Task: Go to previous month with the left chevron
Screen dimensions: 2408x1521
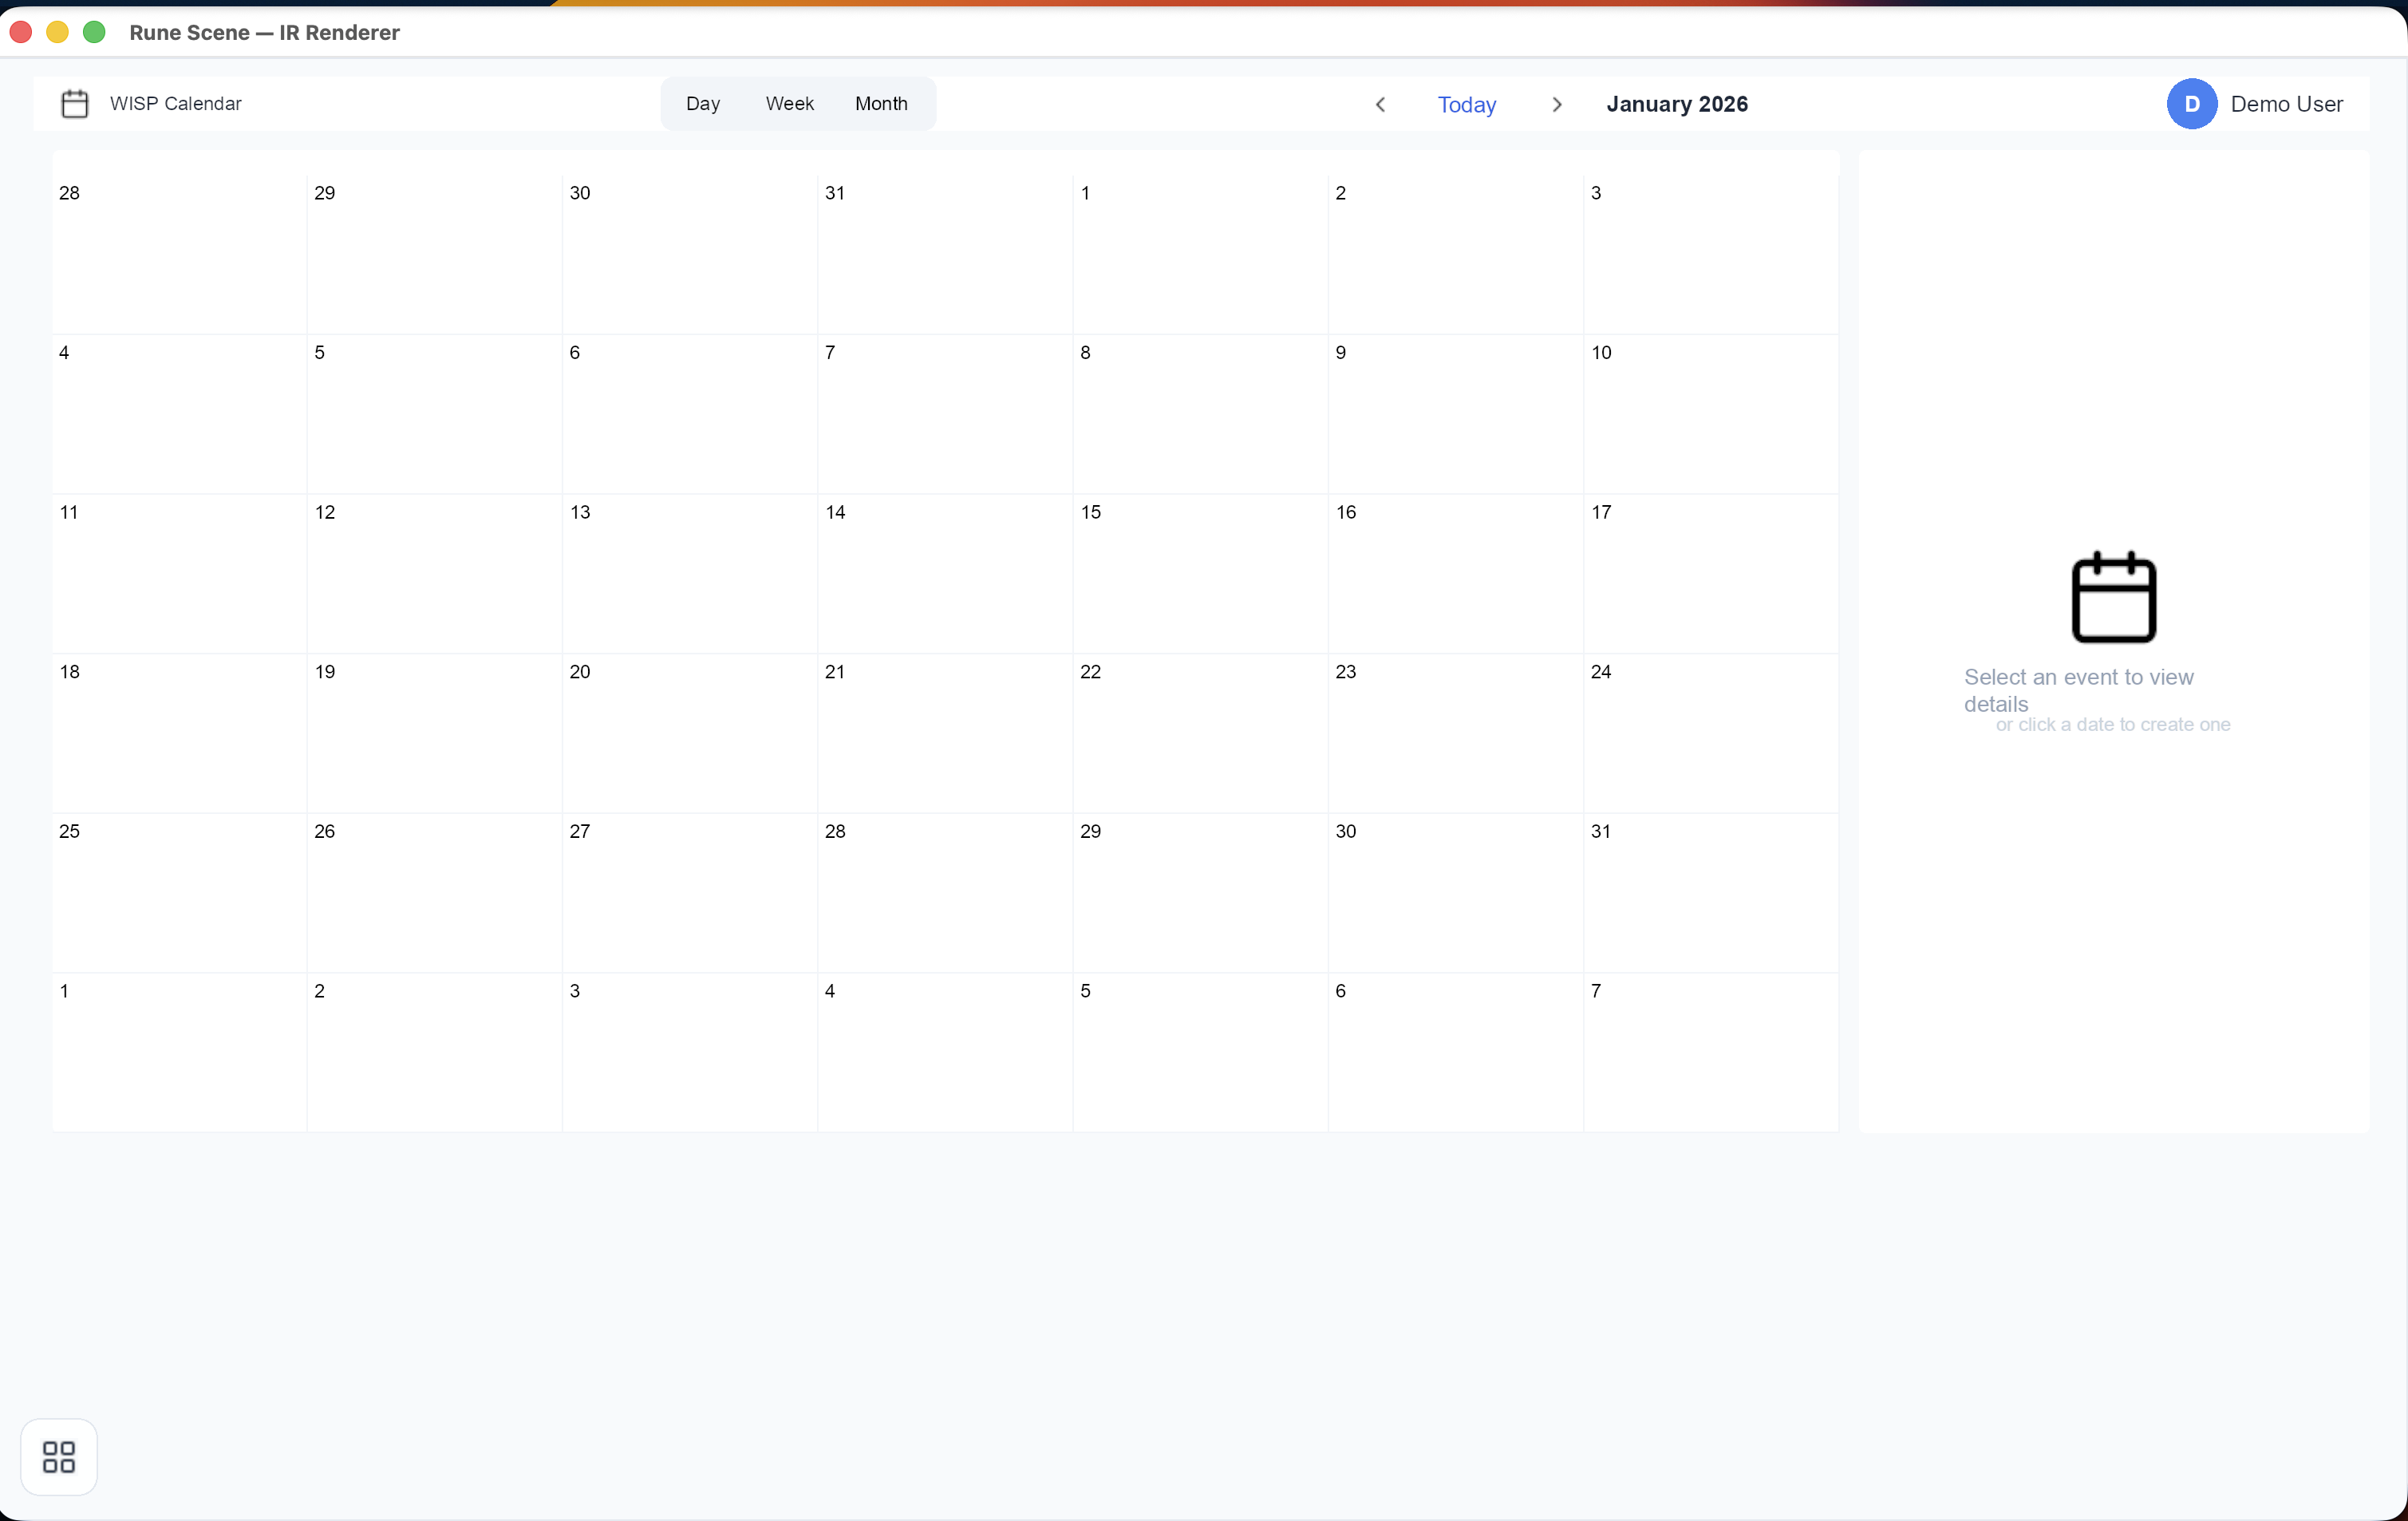Action: (1380, 104)
